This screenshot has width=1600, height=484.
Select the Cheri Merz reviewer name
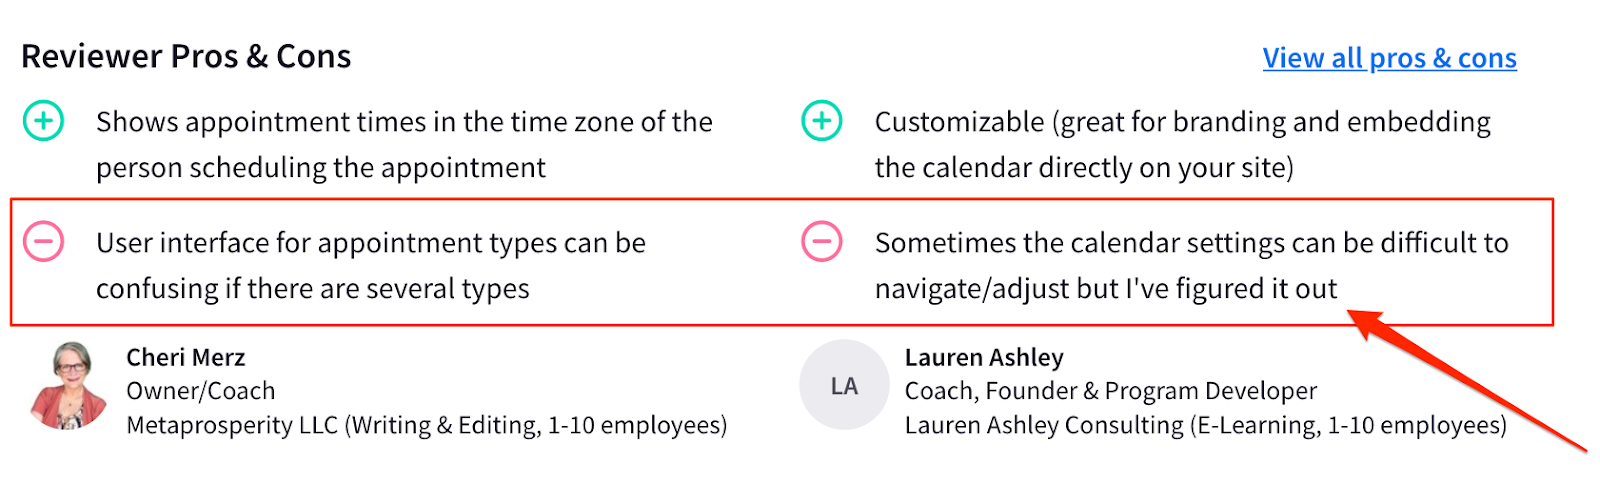coord(185,357)
